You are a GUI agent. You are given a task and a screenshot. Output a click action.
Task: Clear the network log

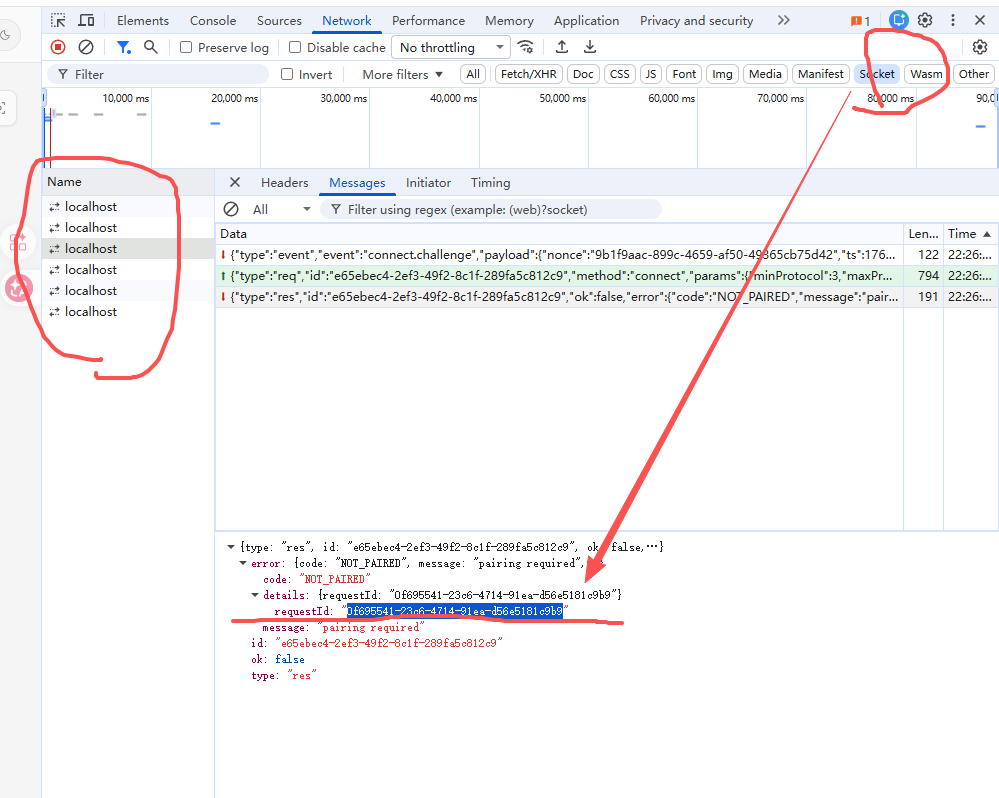tap(86, 47)
